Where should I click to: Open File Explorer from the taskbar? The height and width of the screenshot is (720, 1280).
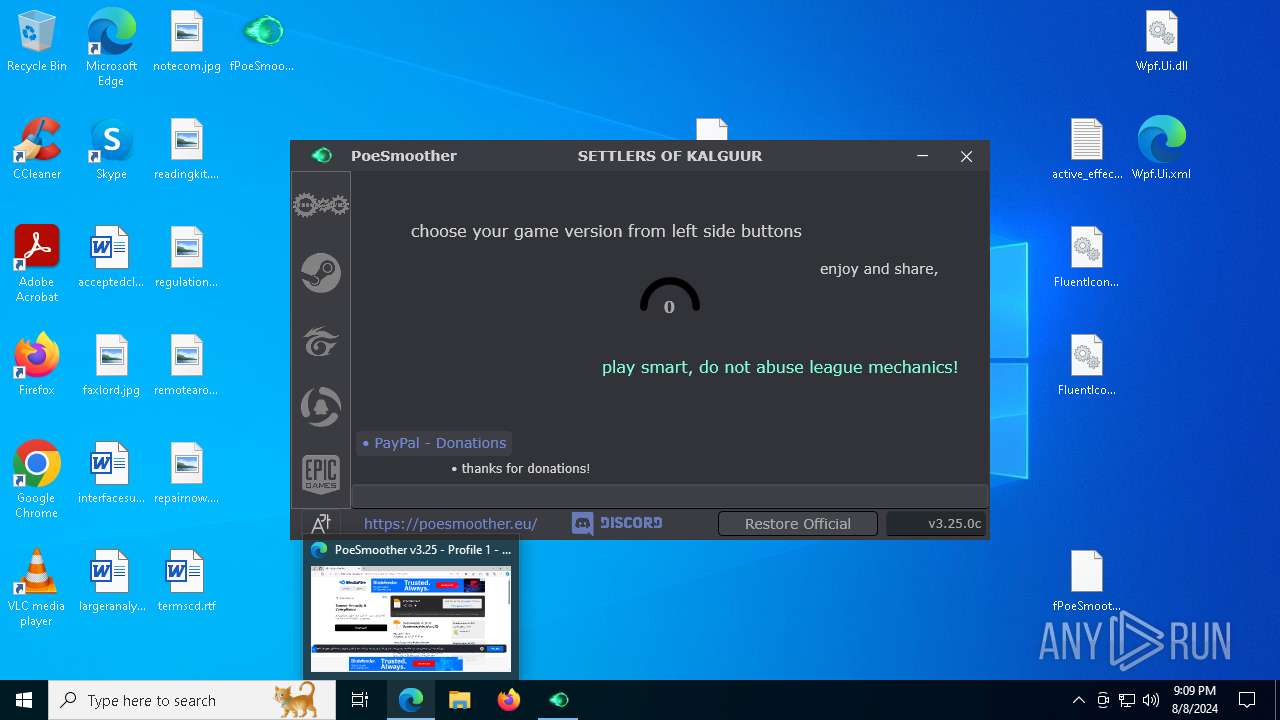coord(459,700)
